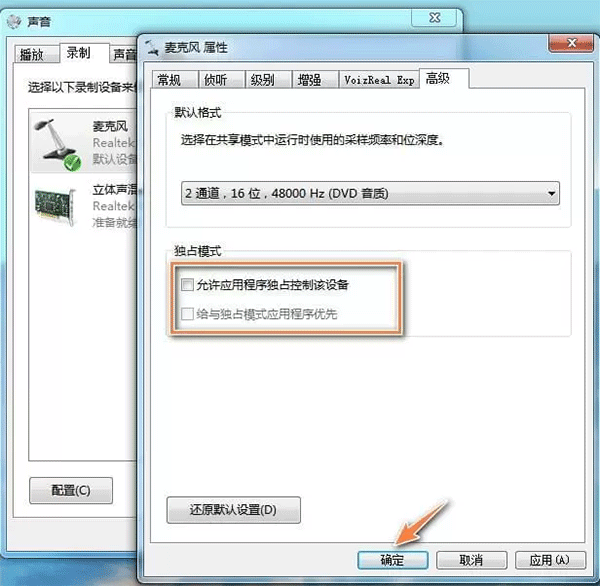Viewport: 600px width, 586px height.
Task: Confirm settings with the 确定 button
Action: (x=393, y=560)
